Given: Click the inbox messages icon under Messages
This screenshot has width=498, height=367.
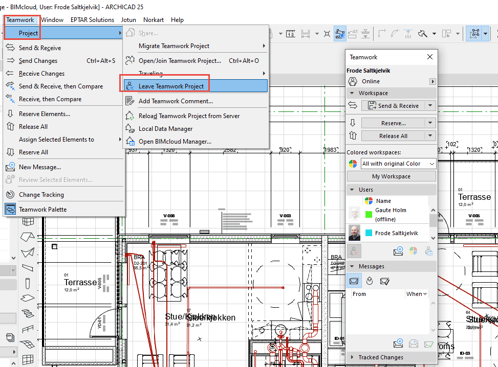Looking at the screenshot, I should coord(354,281).
